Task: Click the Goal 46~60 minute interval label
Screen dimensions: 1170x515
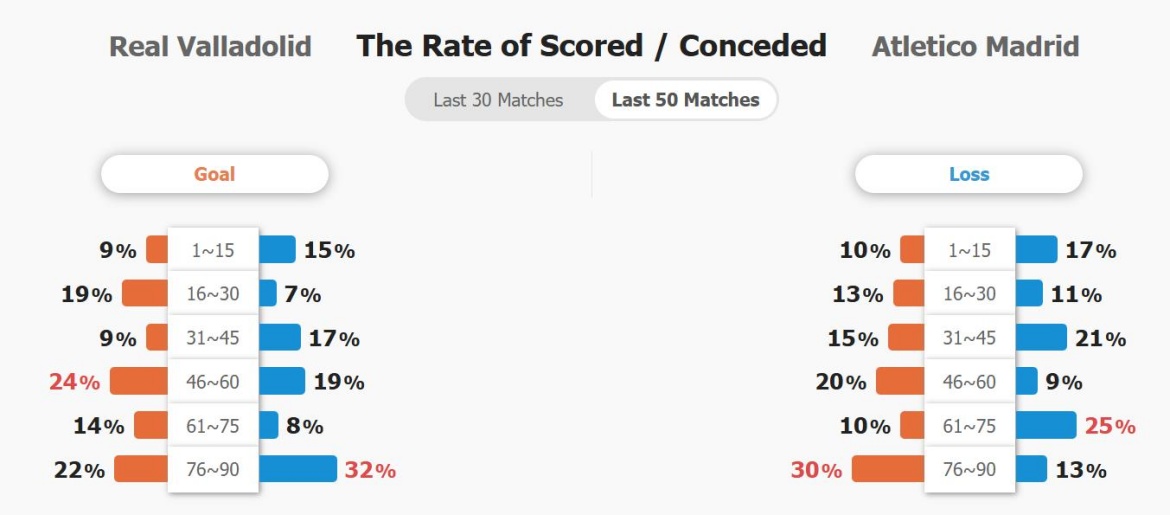Action: pos(213,381)
